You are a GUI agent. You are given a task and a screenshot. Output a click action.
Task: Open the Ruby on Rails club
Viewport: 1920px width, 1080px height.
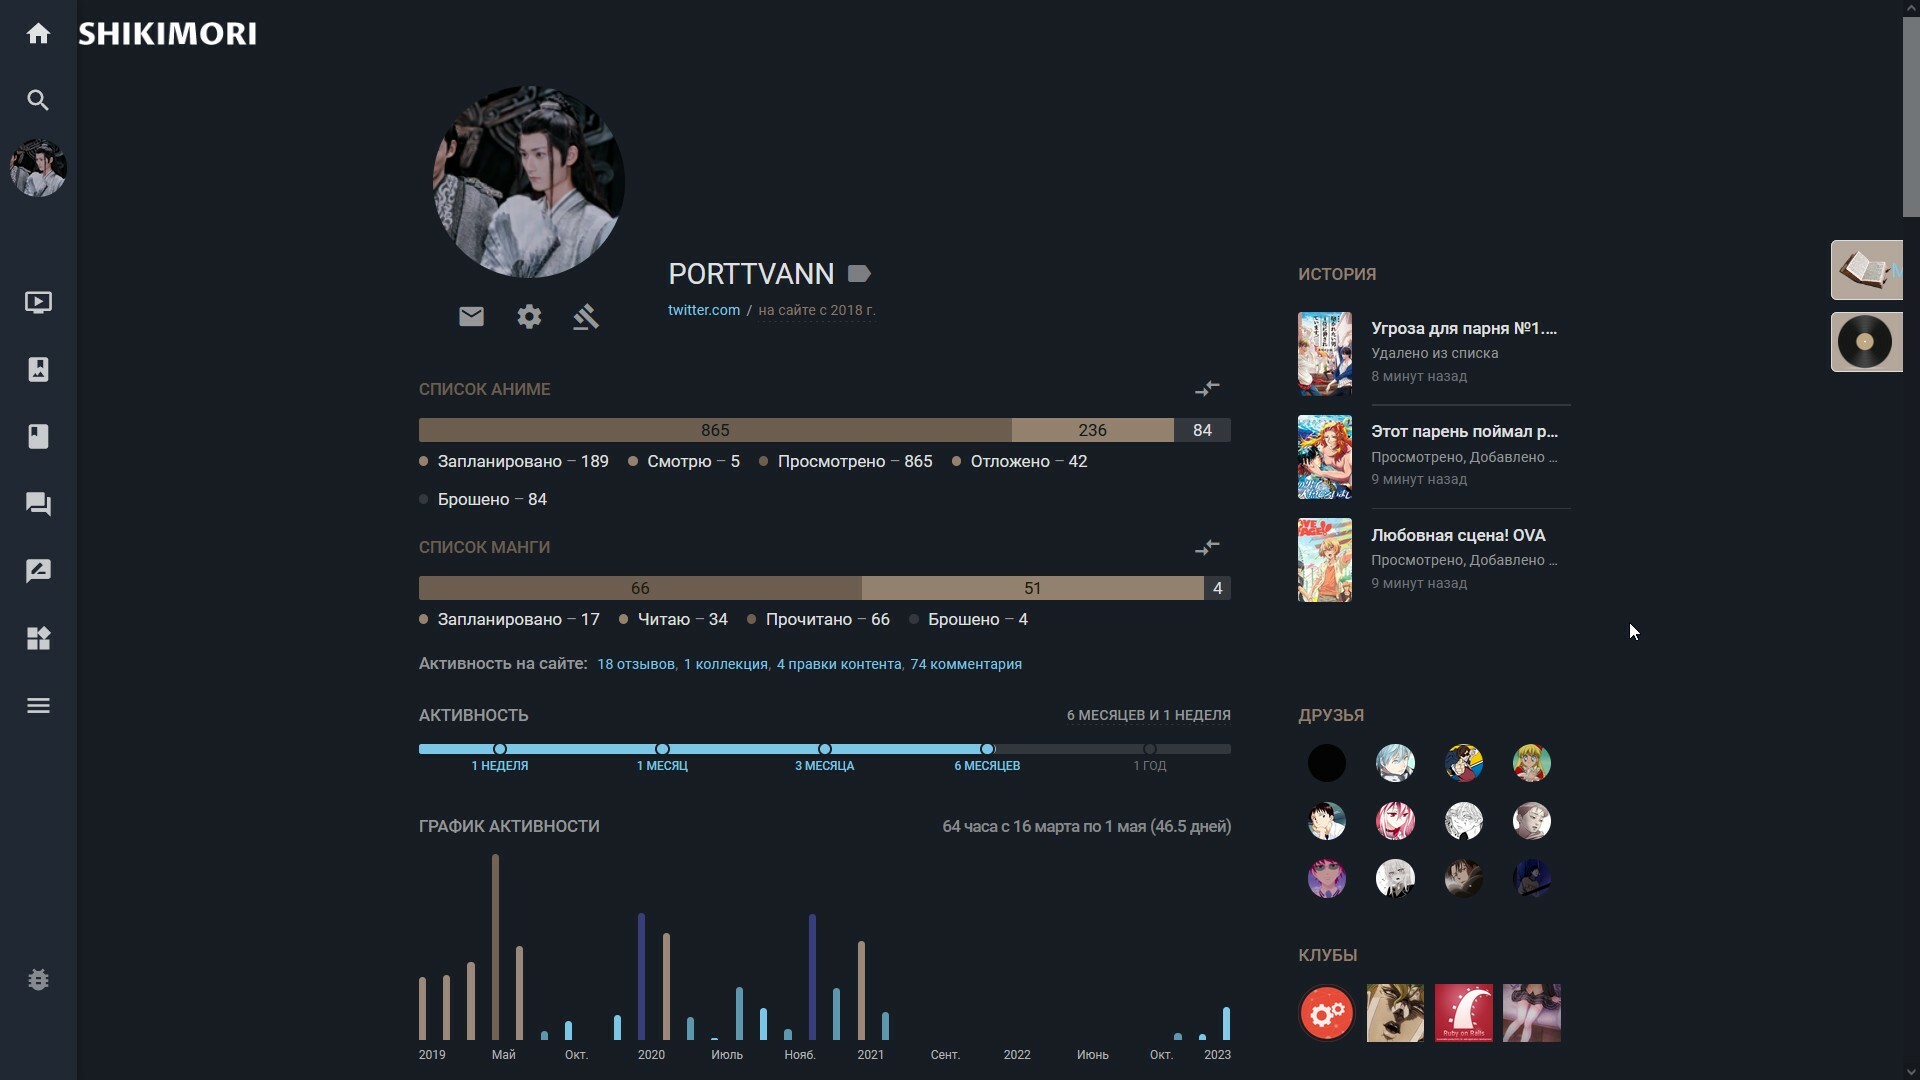pyautogui.click(x=1463, y=1013)
